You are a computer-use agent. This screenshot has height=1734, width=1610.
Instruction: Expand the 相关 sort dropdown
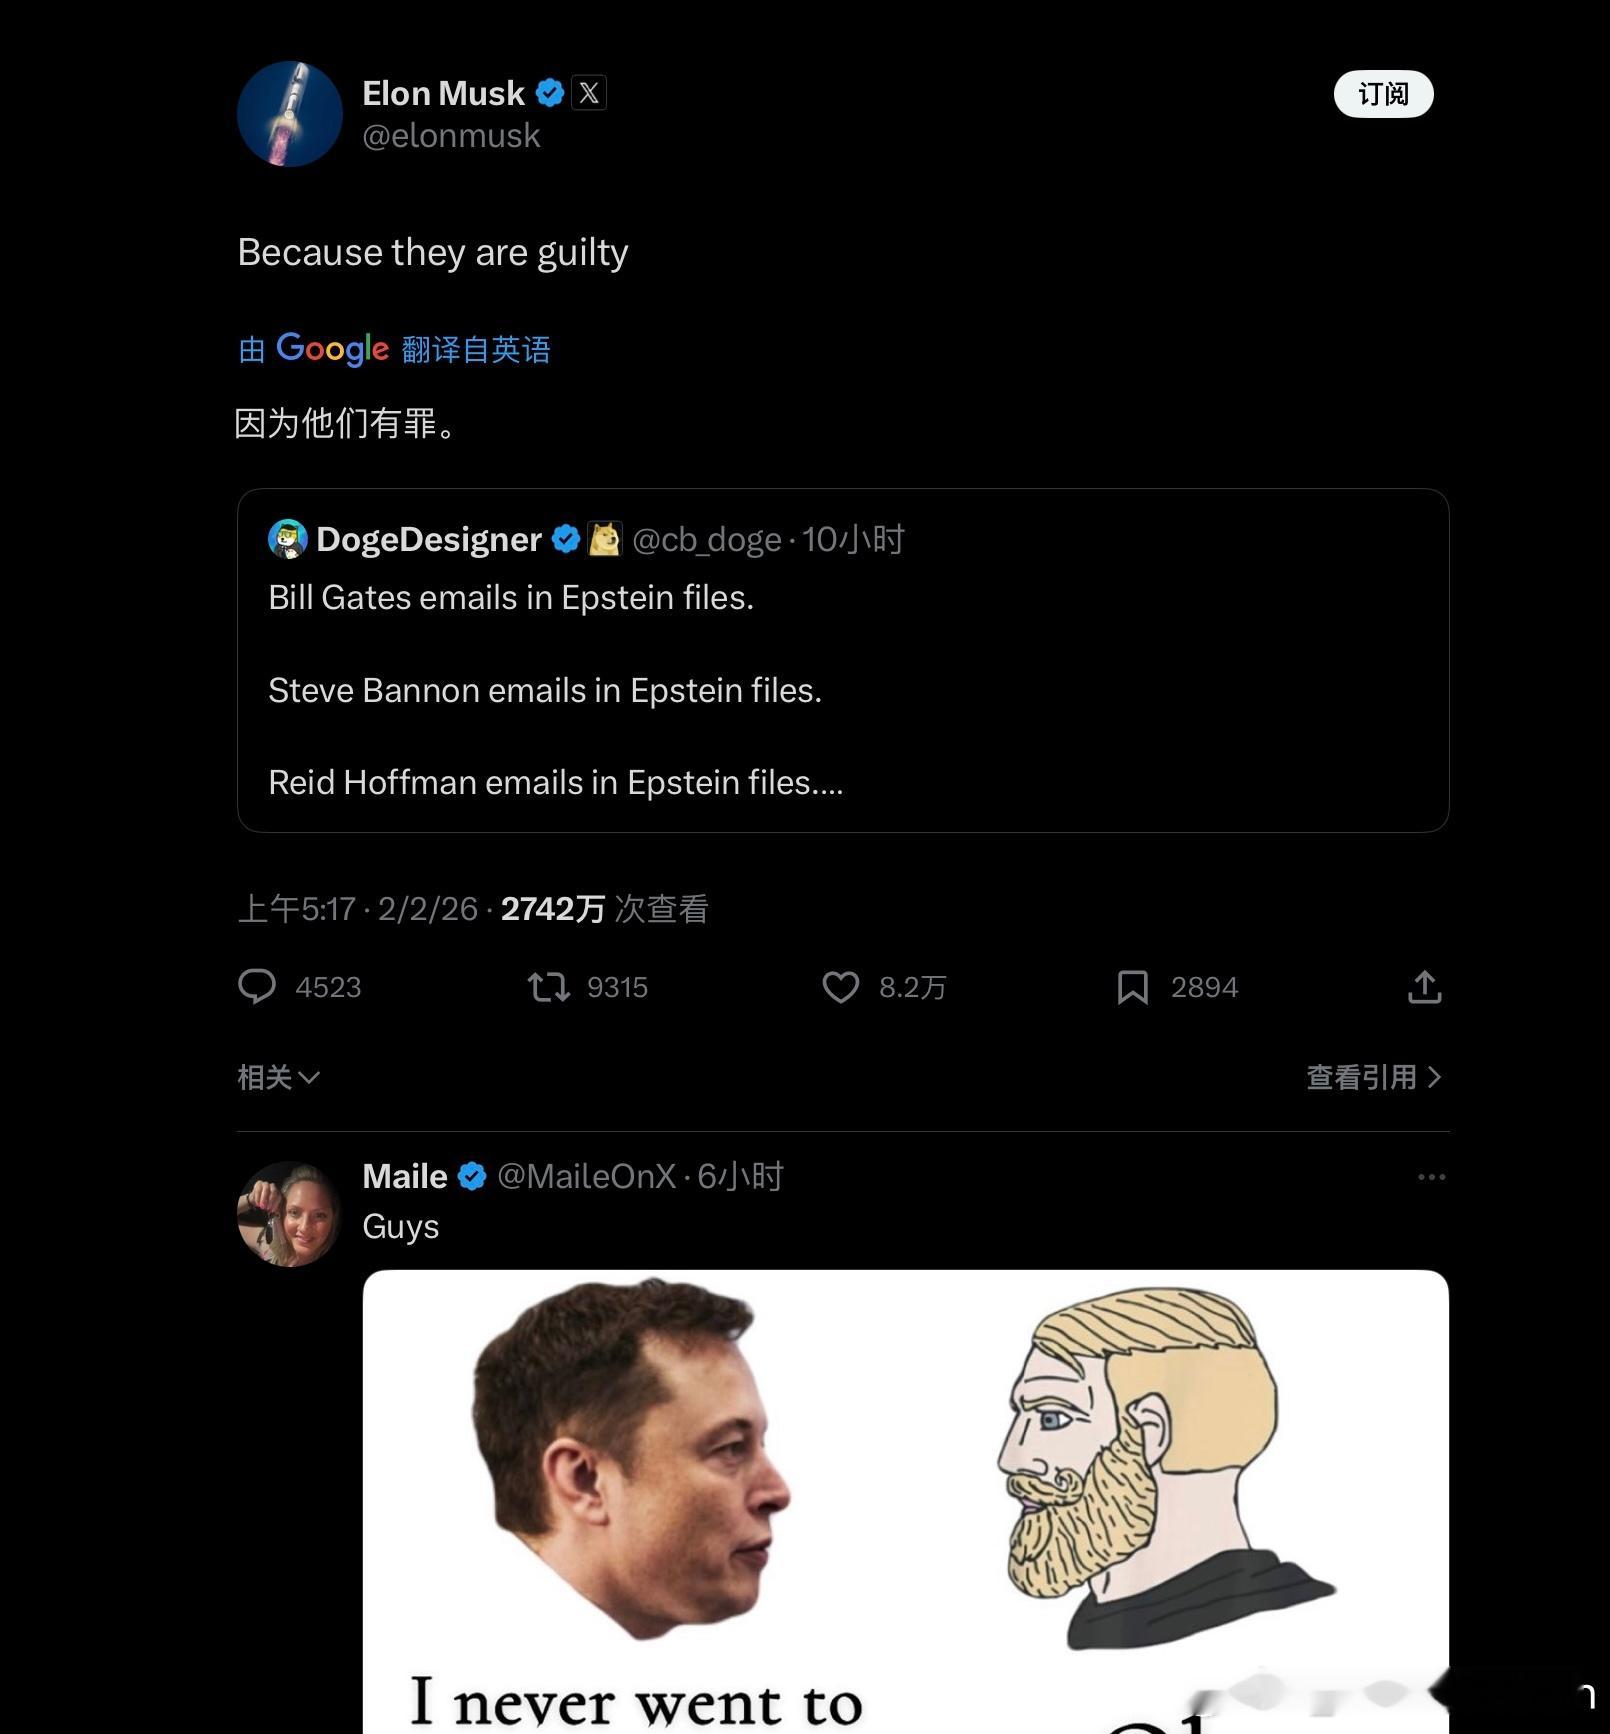tap(278, 1077)
